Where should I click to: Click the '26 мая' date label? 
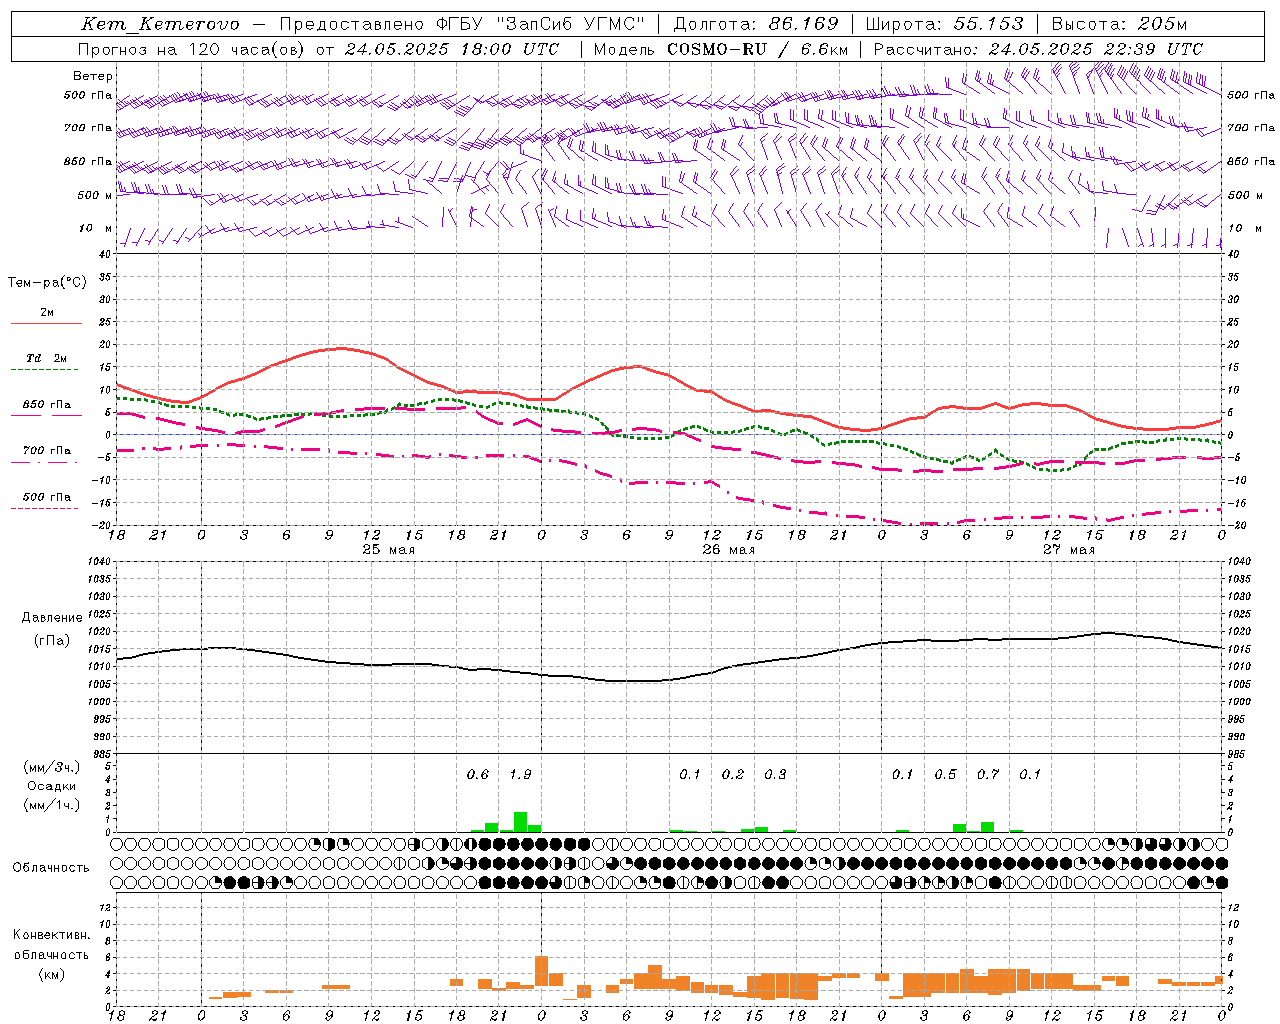click(728, 550)
